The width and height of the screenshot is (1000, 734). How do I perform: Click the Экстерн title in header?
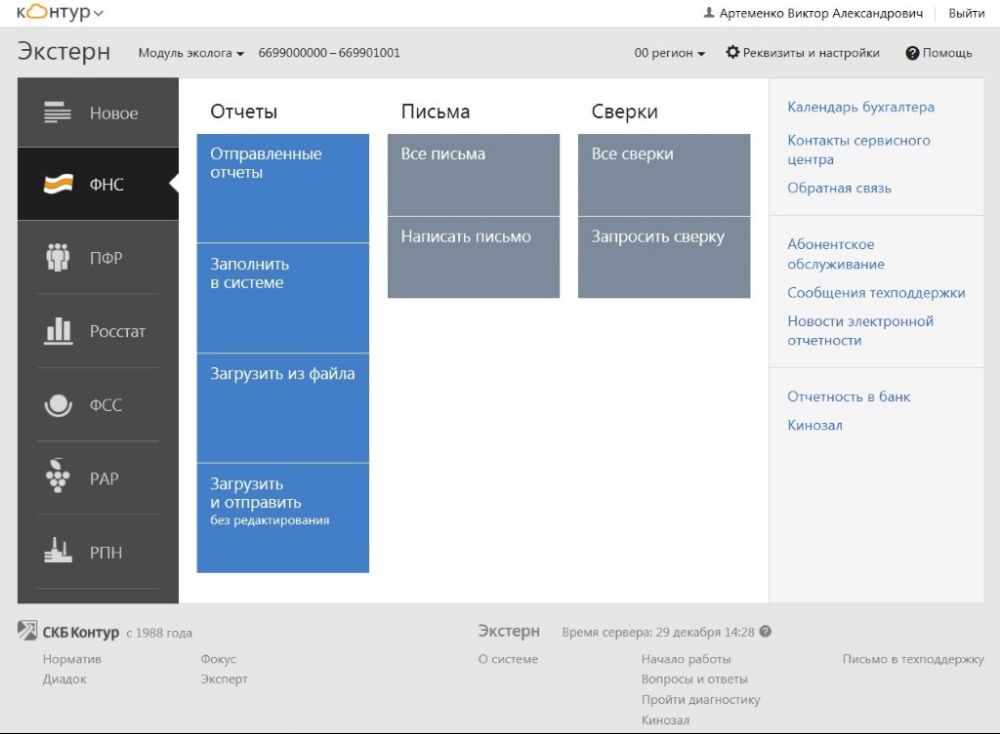coord(64,52)
